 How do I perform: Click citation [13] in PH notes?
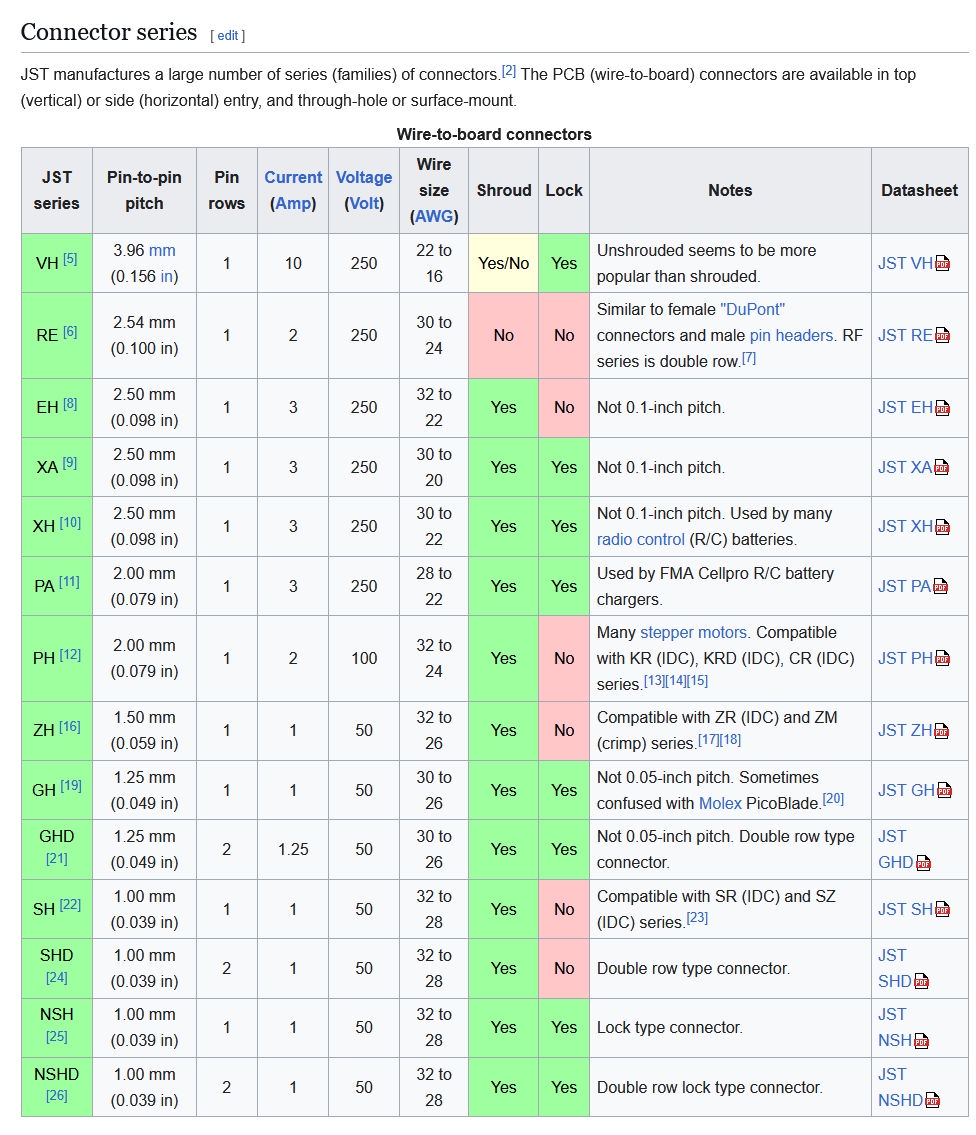click(x=655, y=680)
